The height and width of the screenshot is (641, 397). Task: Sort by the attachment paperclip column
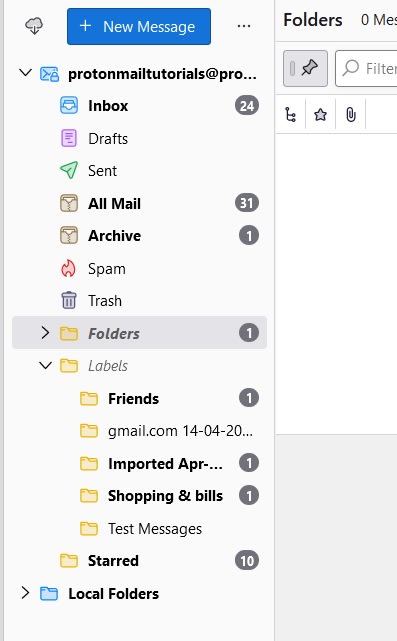(x=350, y=114)
